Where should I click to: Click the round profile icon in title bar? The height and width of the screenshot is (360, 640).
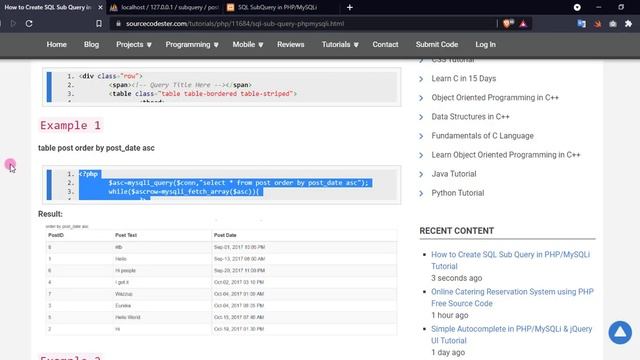tap(577, 7)
